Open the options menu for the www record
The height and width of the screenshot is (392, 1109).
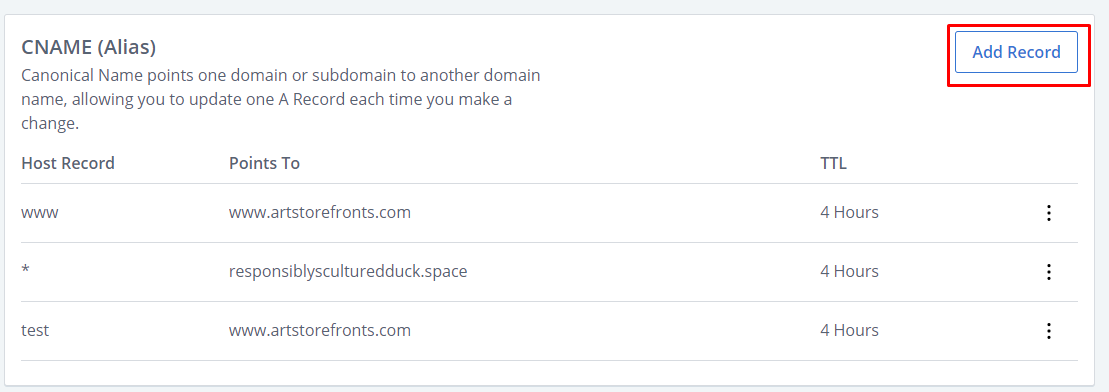pos(1049,213)
